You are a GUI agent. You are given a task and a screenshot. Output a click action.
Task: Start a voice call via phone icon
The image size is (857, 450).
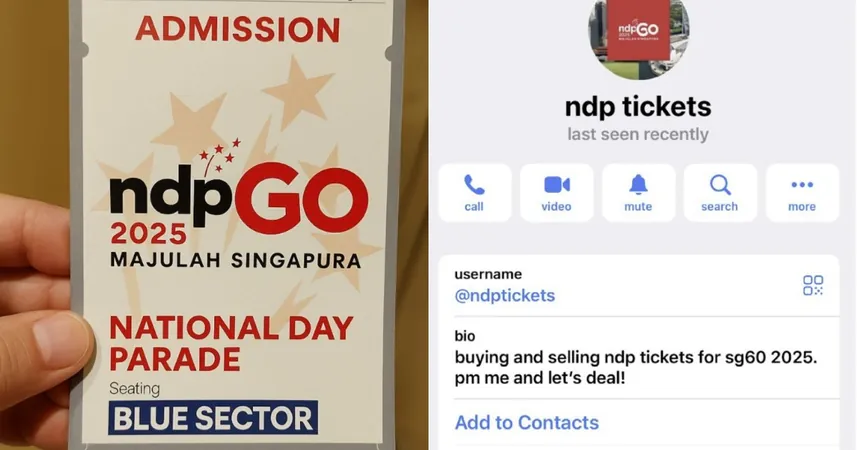click(x=474, y=193)
